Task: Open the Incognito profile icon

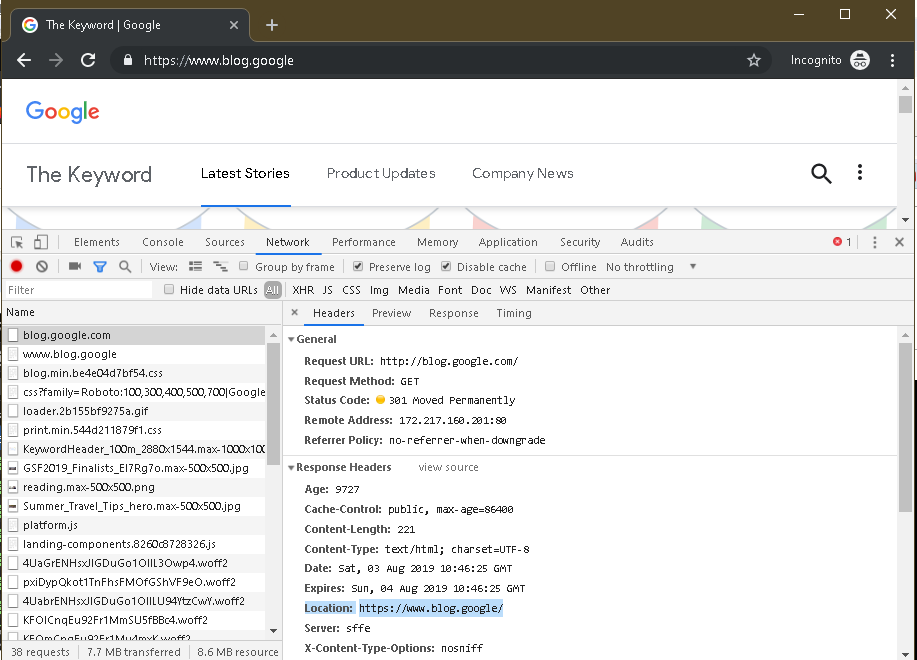Action: tap(860, 60)
